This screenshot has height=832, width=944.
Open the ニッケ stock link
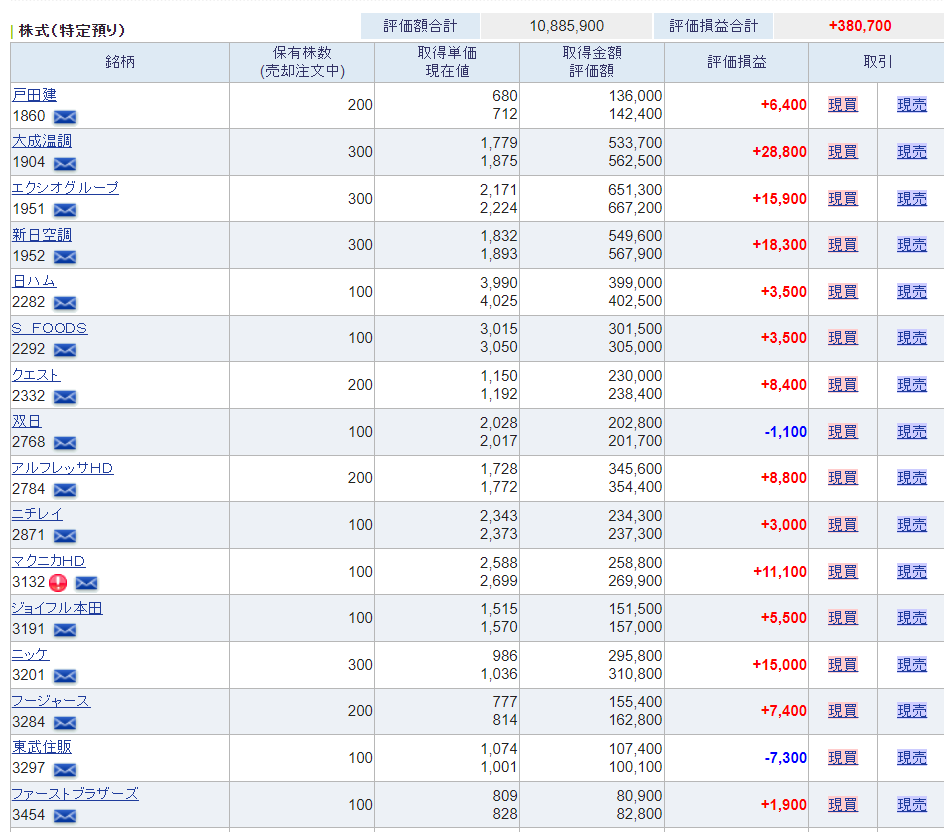pos(31,654)
